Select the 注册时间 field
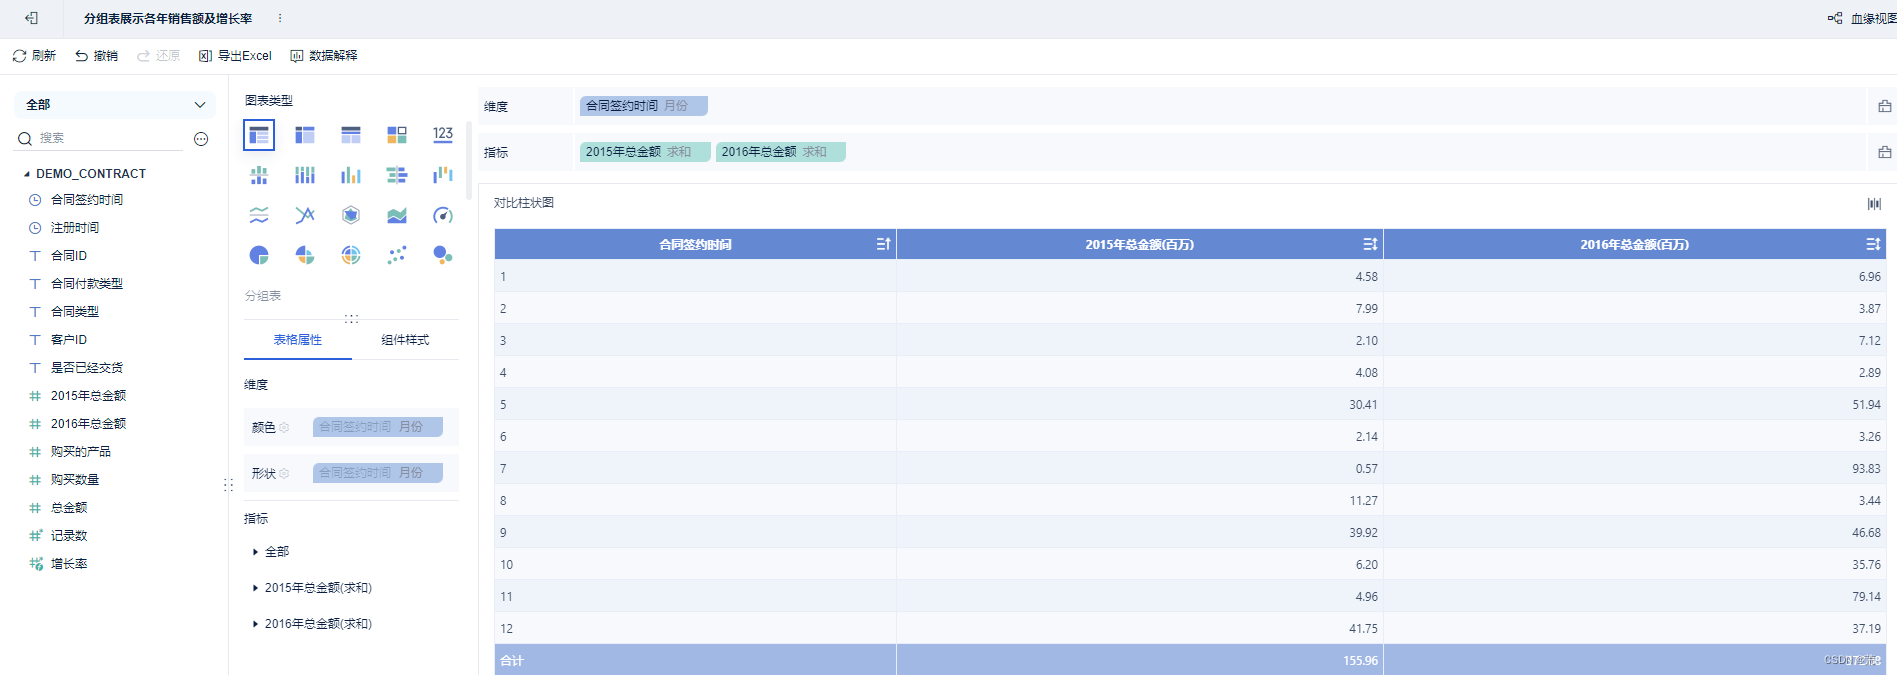Screen dimensions: 1897x675 [x=75, y=228]
